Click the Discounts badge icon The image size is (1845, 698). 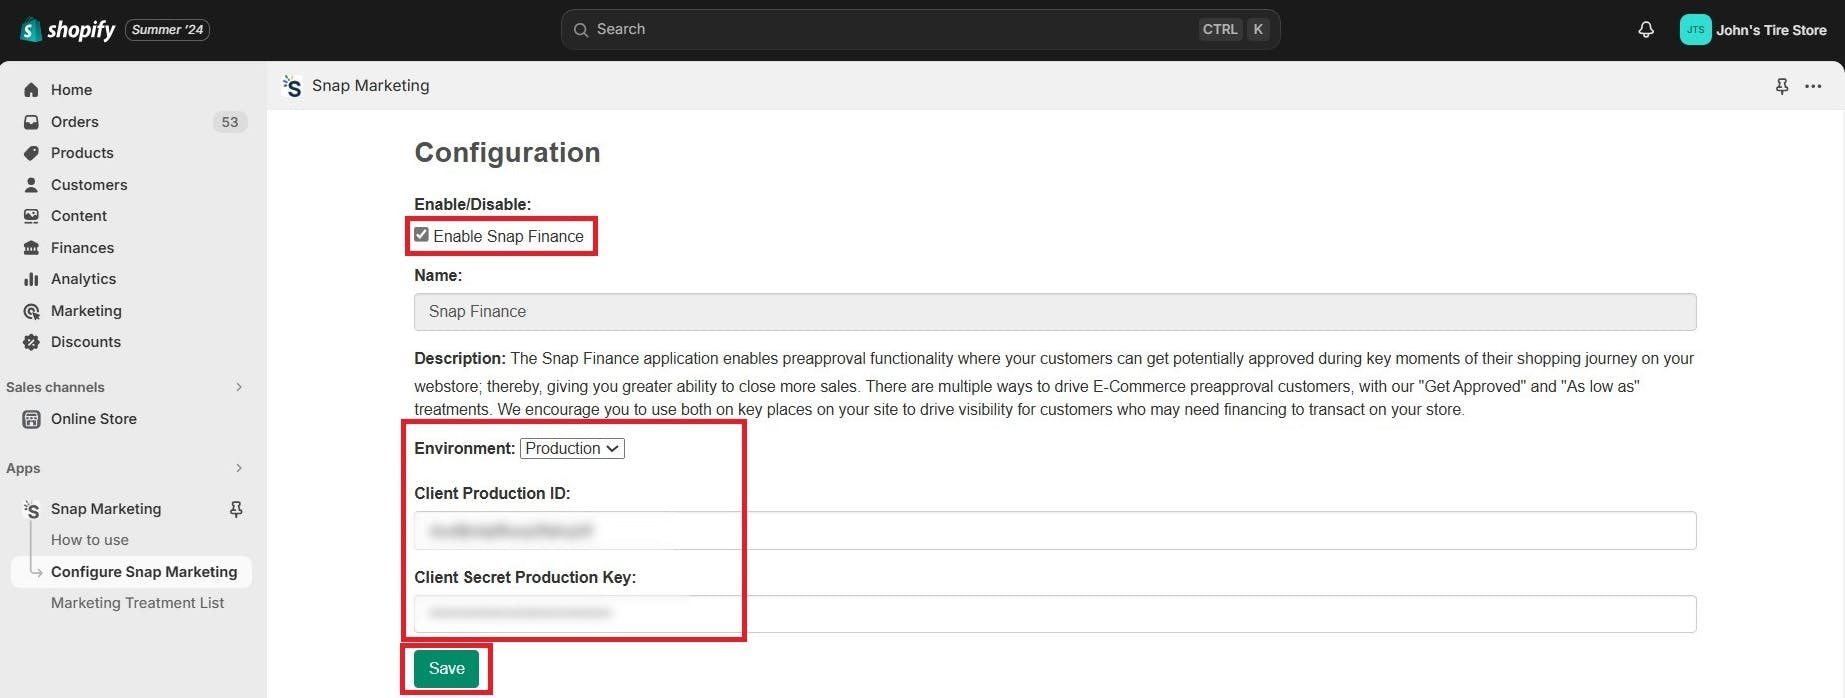(x=31, y=342)
